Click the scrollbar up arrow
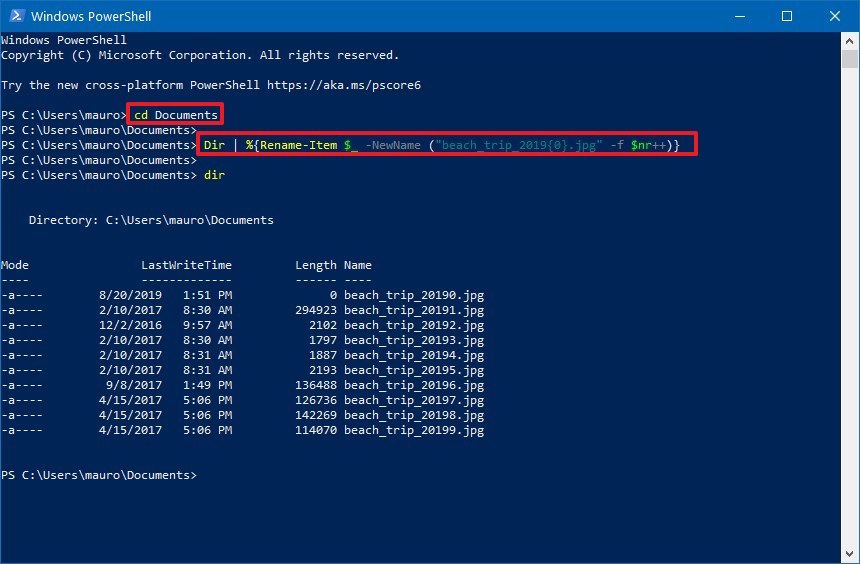This screenshot has height=564, width=860. 850,41
